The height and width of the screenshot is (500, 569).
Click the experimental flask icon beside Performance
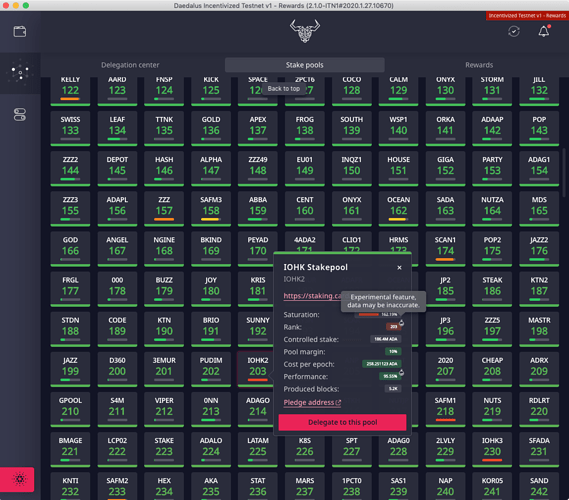(x=401, y=372)
